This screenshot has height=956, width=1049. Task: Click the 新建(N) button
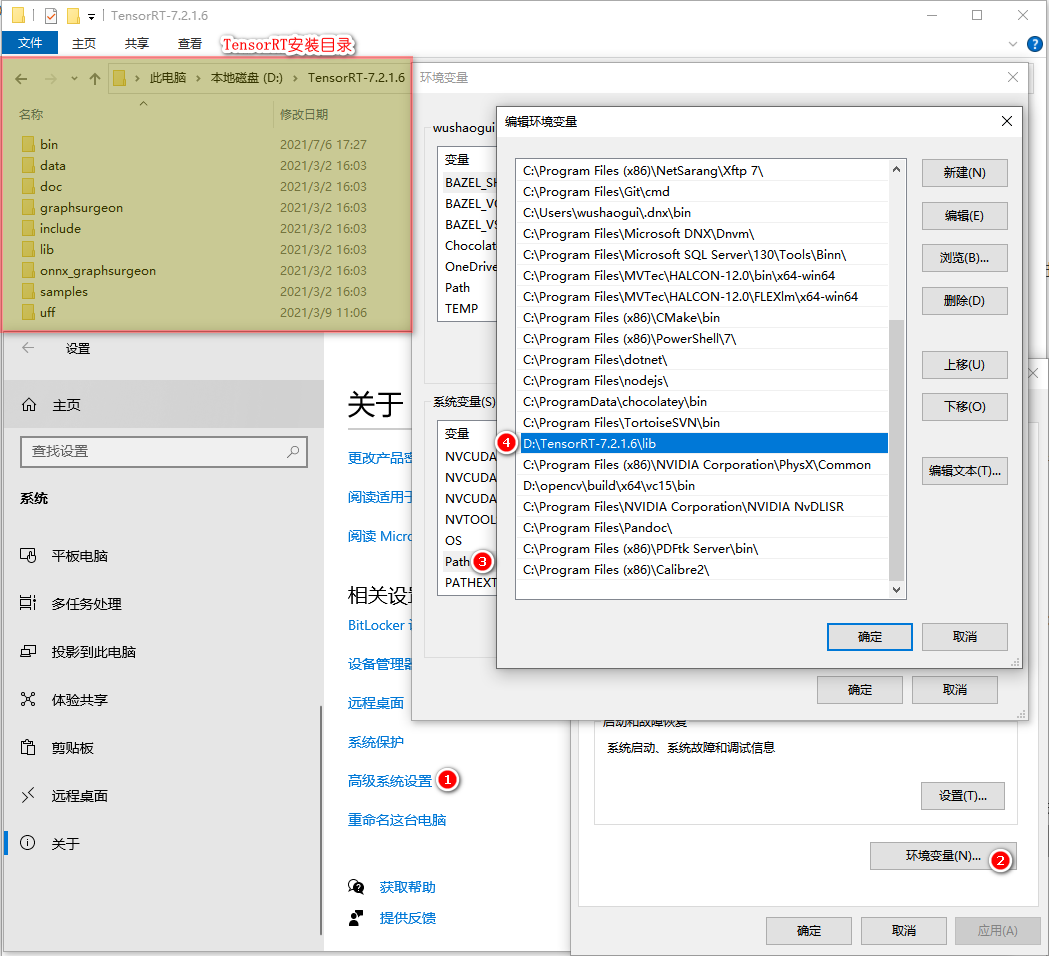click(964, 173)
